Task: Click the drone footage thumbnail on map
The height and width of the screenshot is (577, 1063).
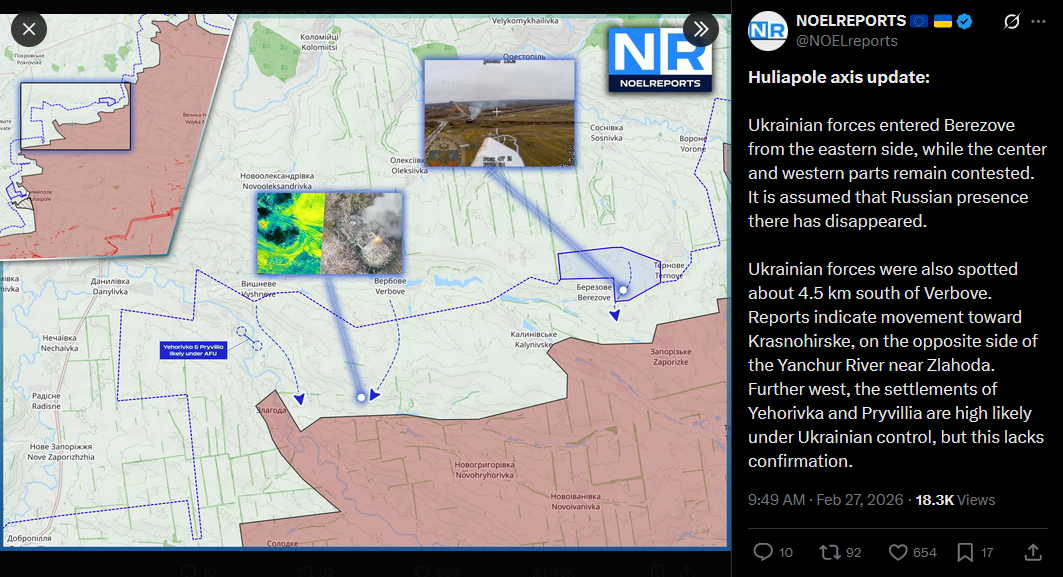Action: pos(500,113)
